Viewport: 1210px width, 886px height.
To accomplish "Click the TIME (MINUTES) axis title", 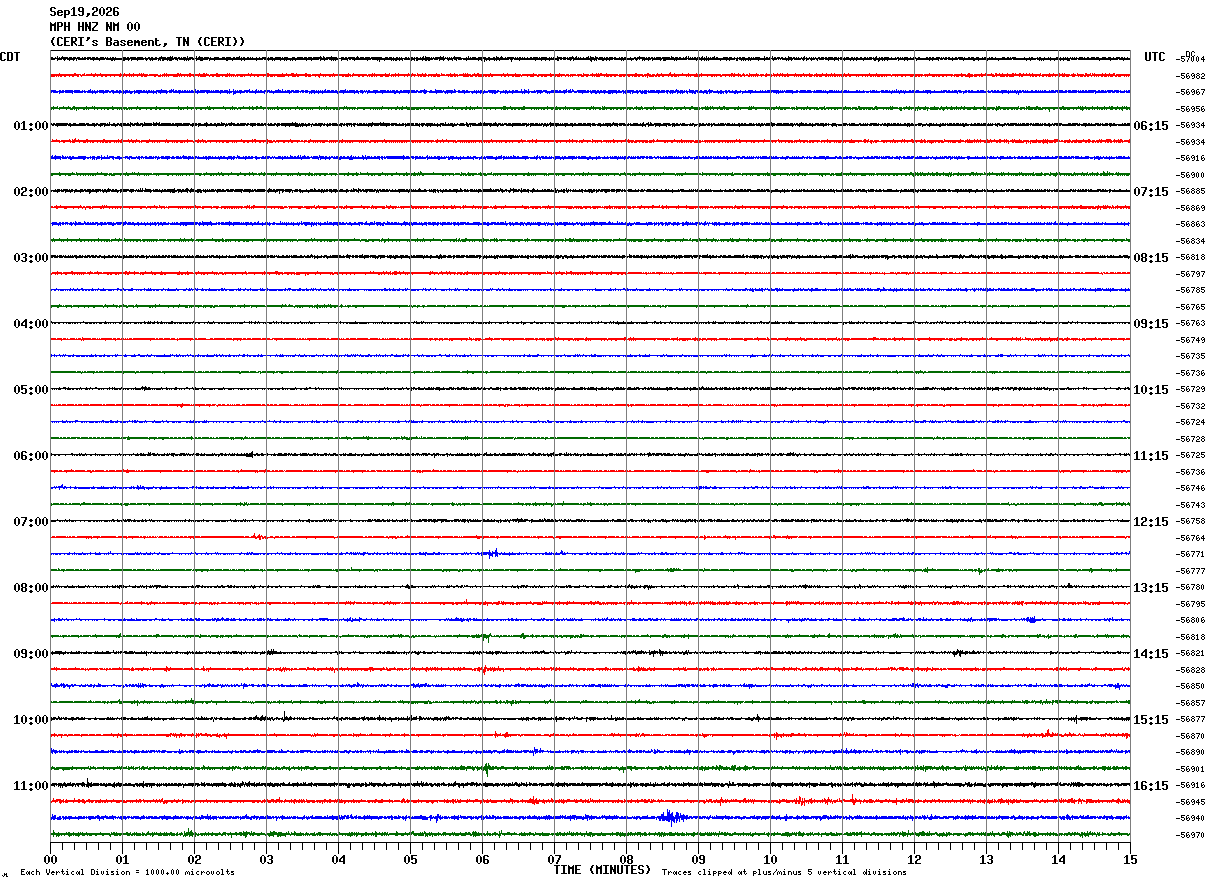I will tap(602, 870).
